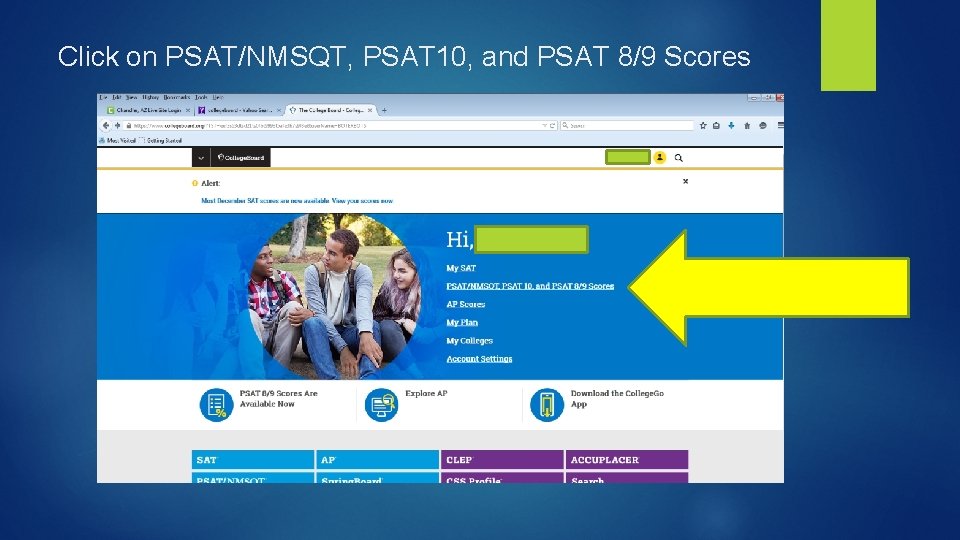Viewport: 960px width, 540px height.
Task: Open the Bookmarks menu
Action: [x=177, y=97]
